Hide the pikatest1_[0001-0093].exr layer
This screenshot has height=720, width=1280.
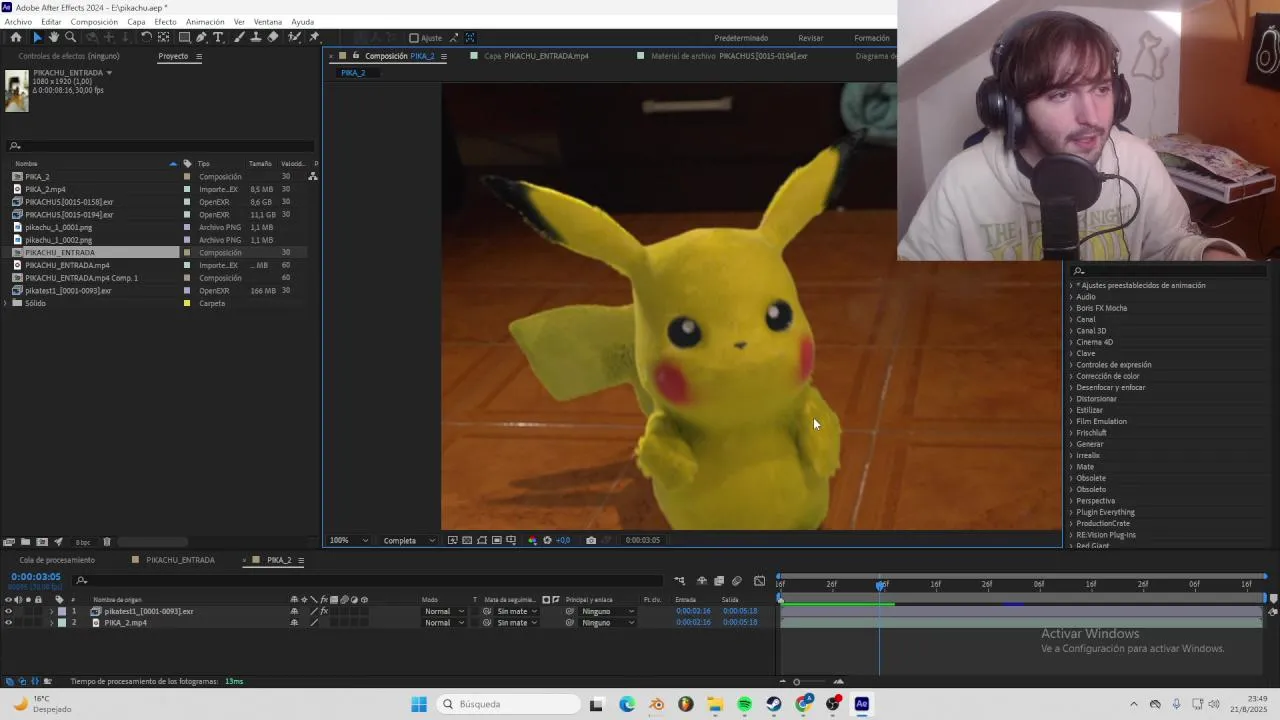(8, 611)
